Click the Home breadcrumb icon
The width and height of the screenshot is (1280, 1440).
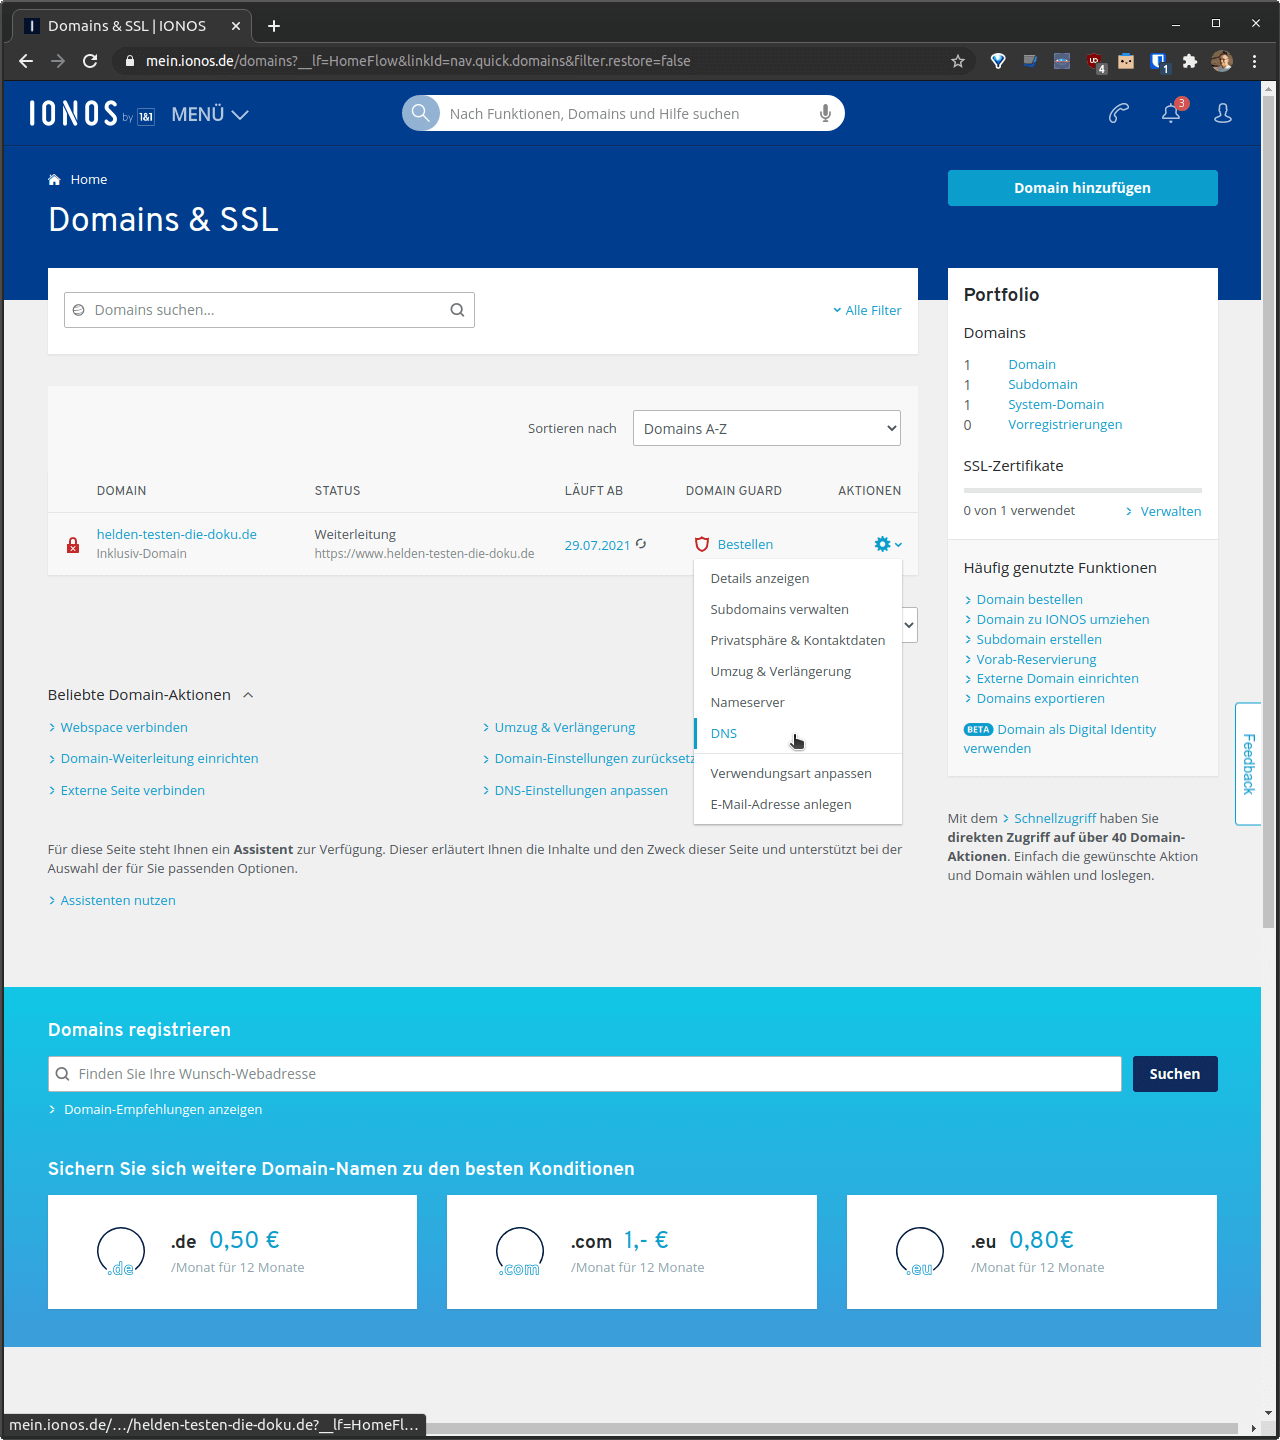(54, 179)
